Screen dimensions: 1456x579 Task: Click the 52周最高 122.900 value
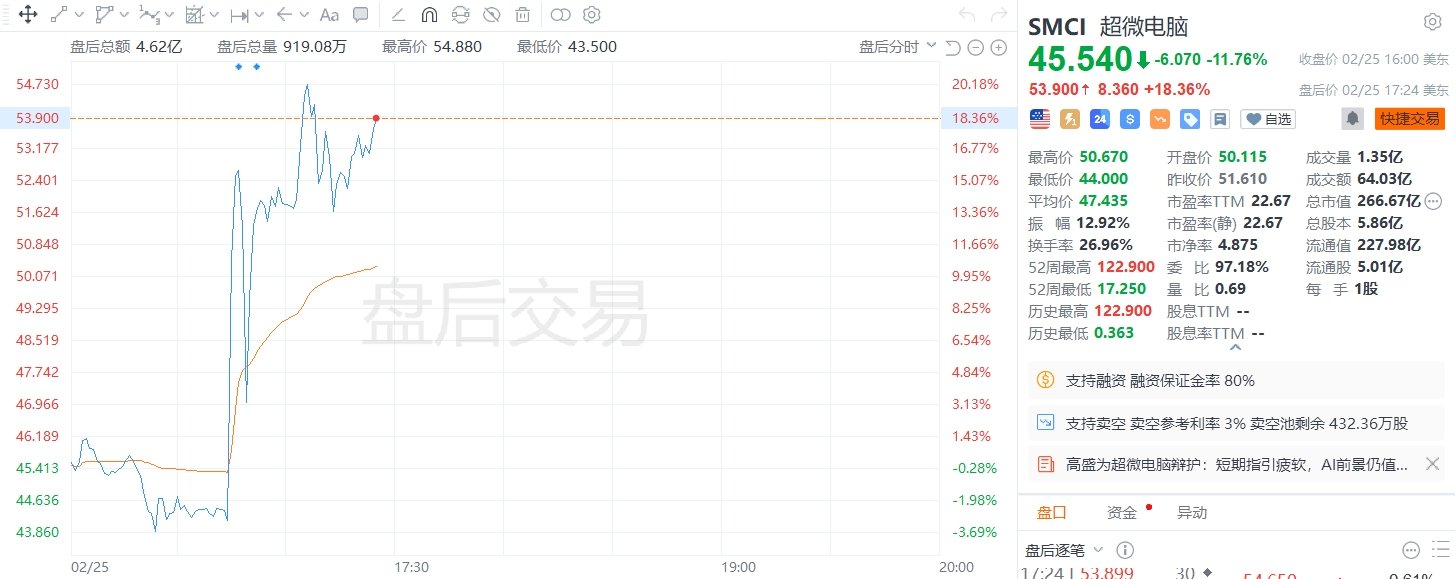coord(1124,267)
